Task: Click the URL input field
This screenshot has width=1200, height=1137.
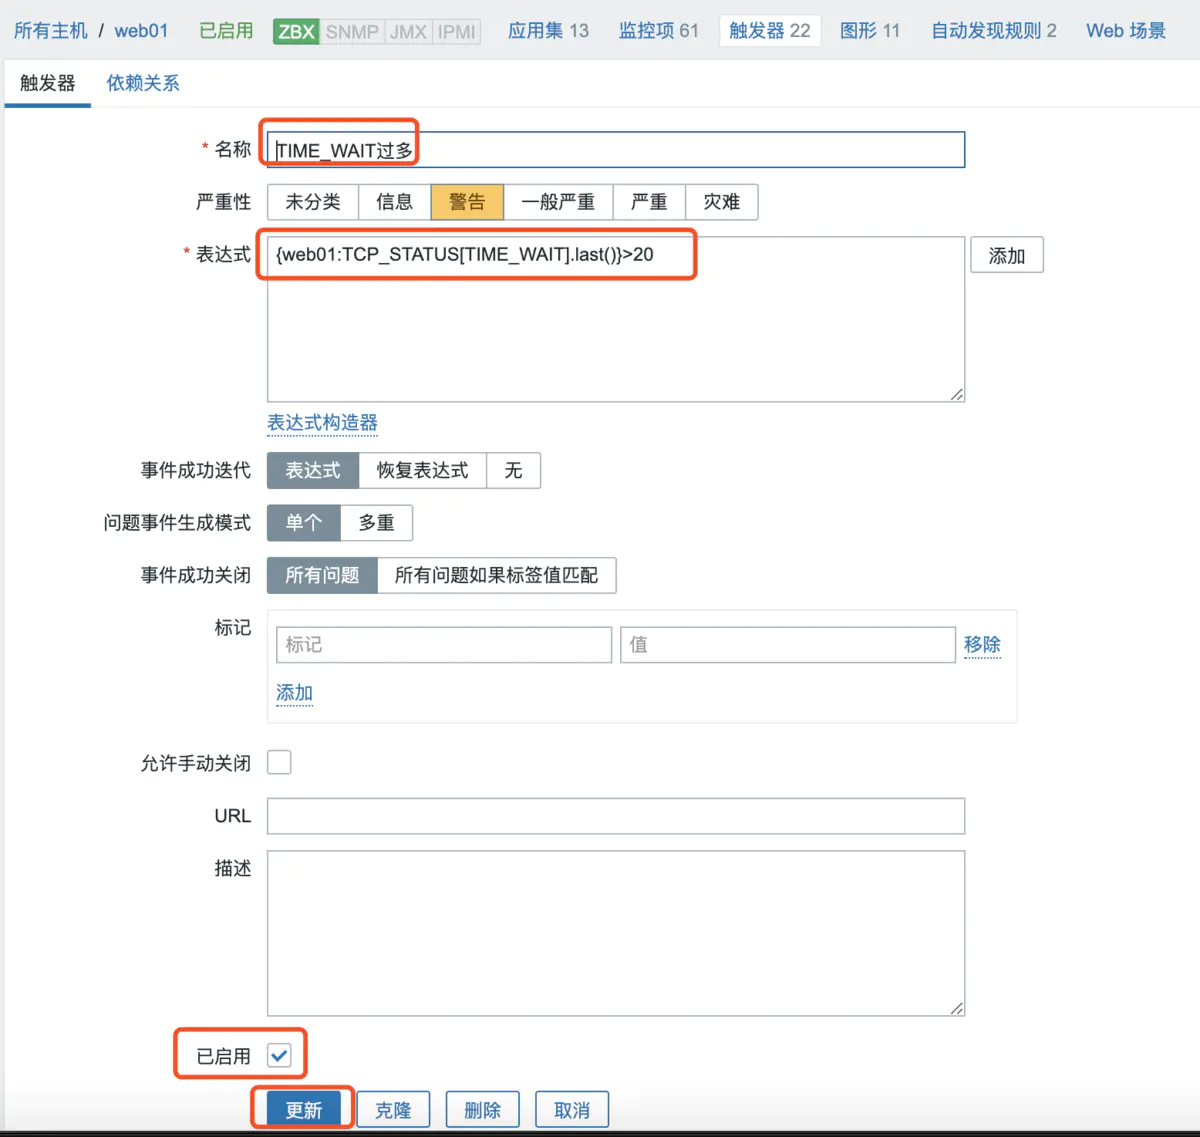Action: [x=615, y=815]
